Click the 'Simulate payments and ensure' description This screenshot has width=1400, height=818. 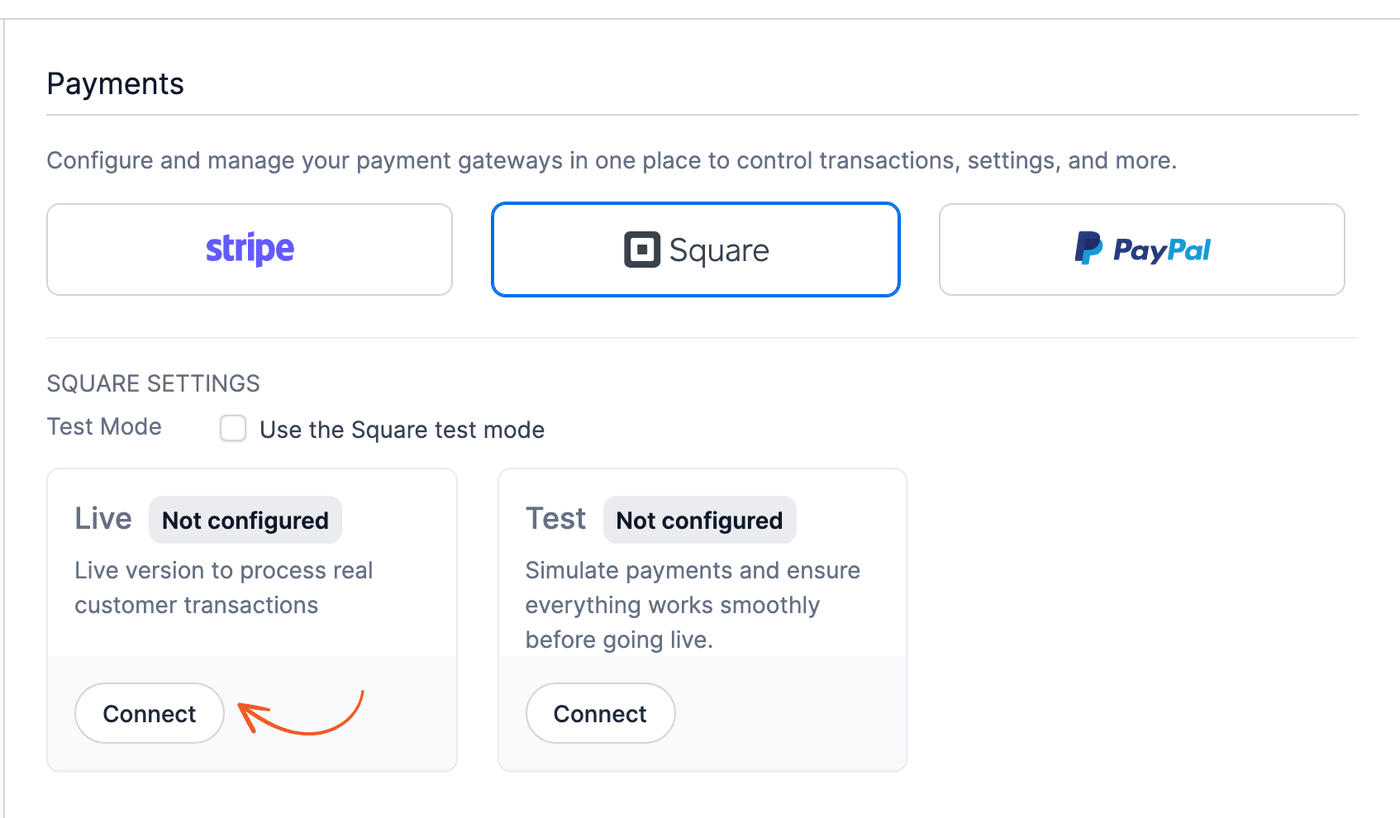click(x=693, y=605)
